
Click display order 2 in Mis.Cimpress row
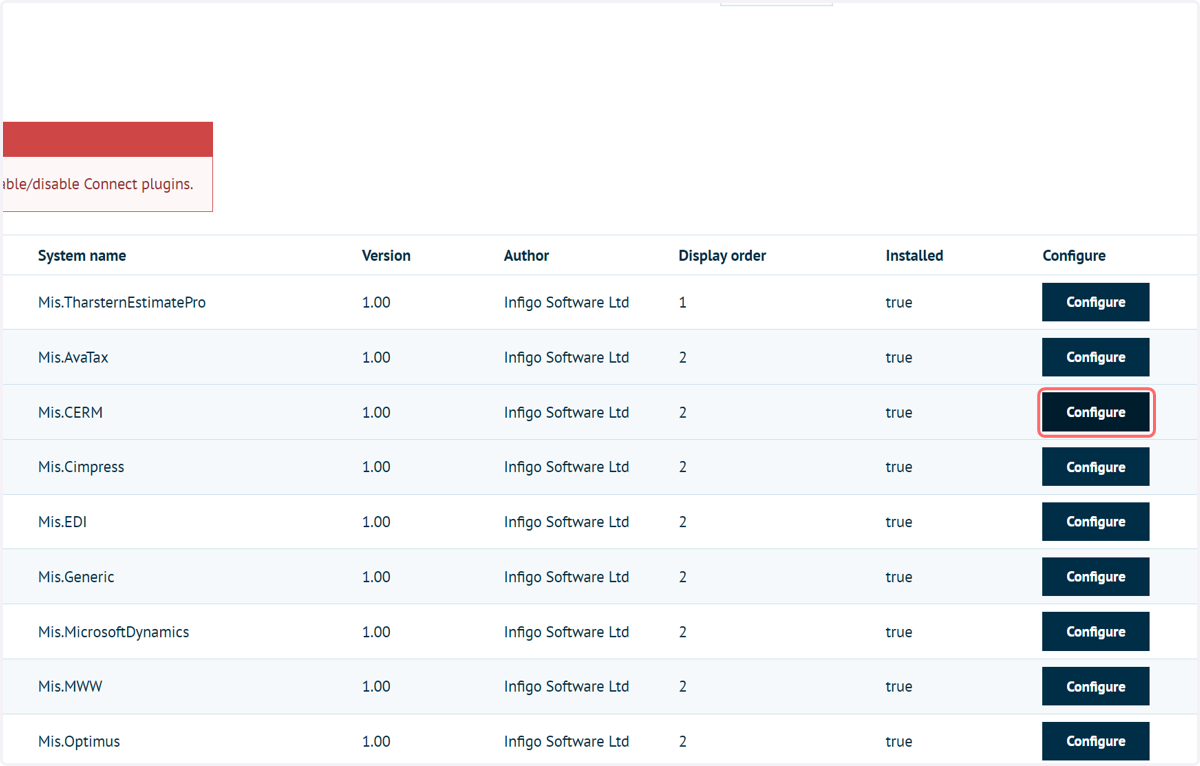tap(683, 467)
